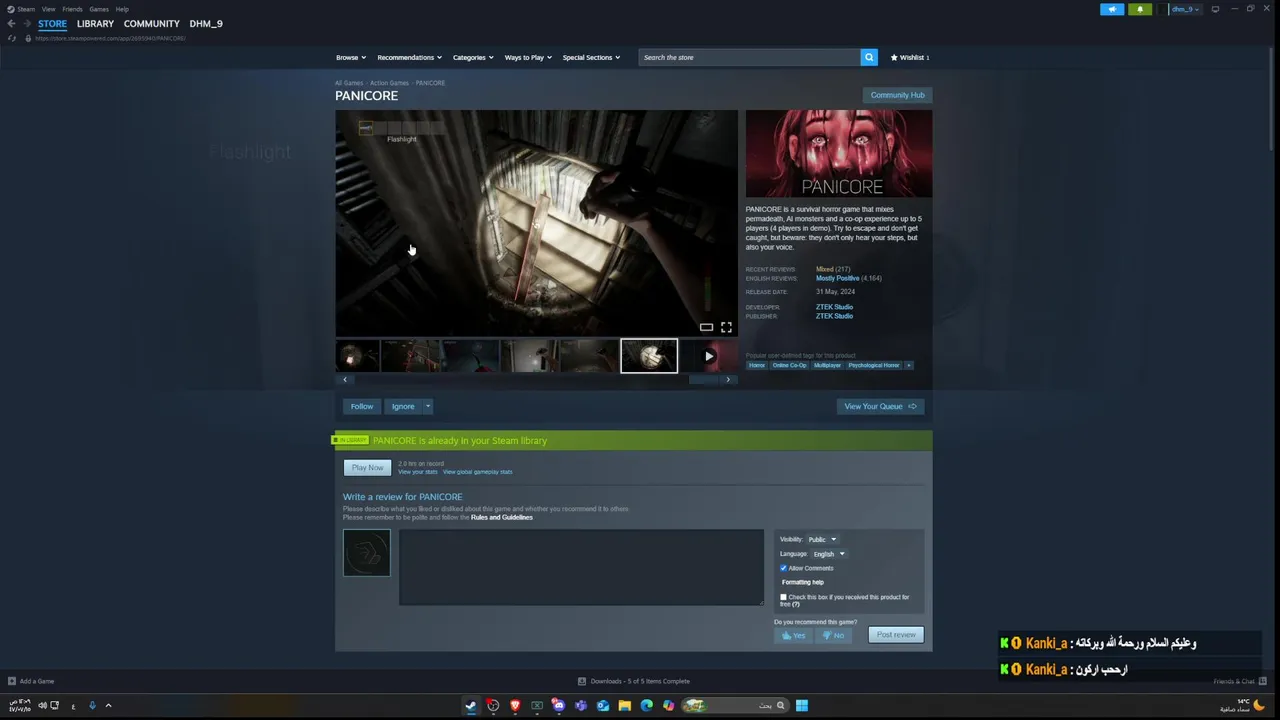Image resolution: width=1280 pixels, height=720 pixels.
Task: Go back using the back arrow
Action: pos(11,23)
